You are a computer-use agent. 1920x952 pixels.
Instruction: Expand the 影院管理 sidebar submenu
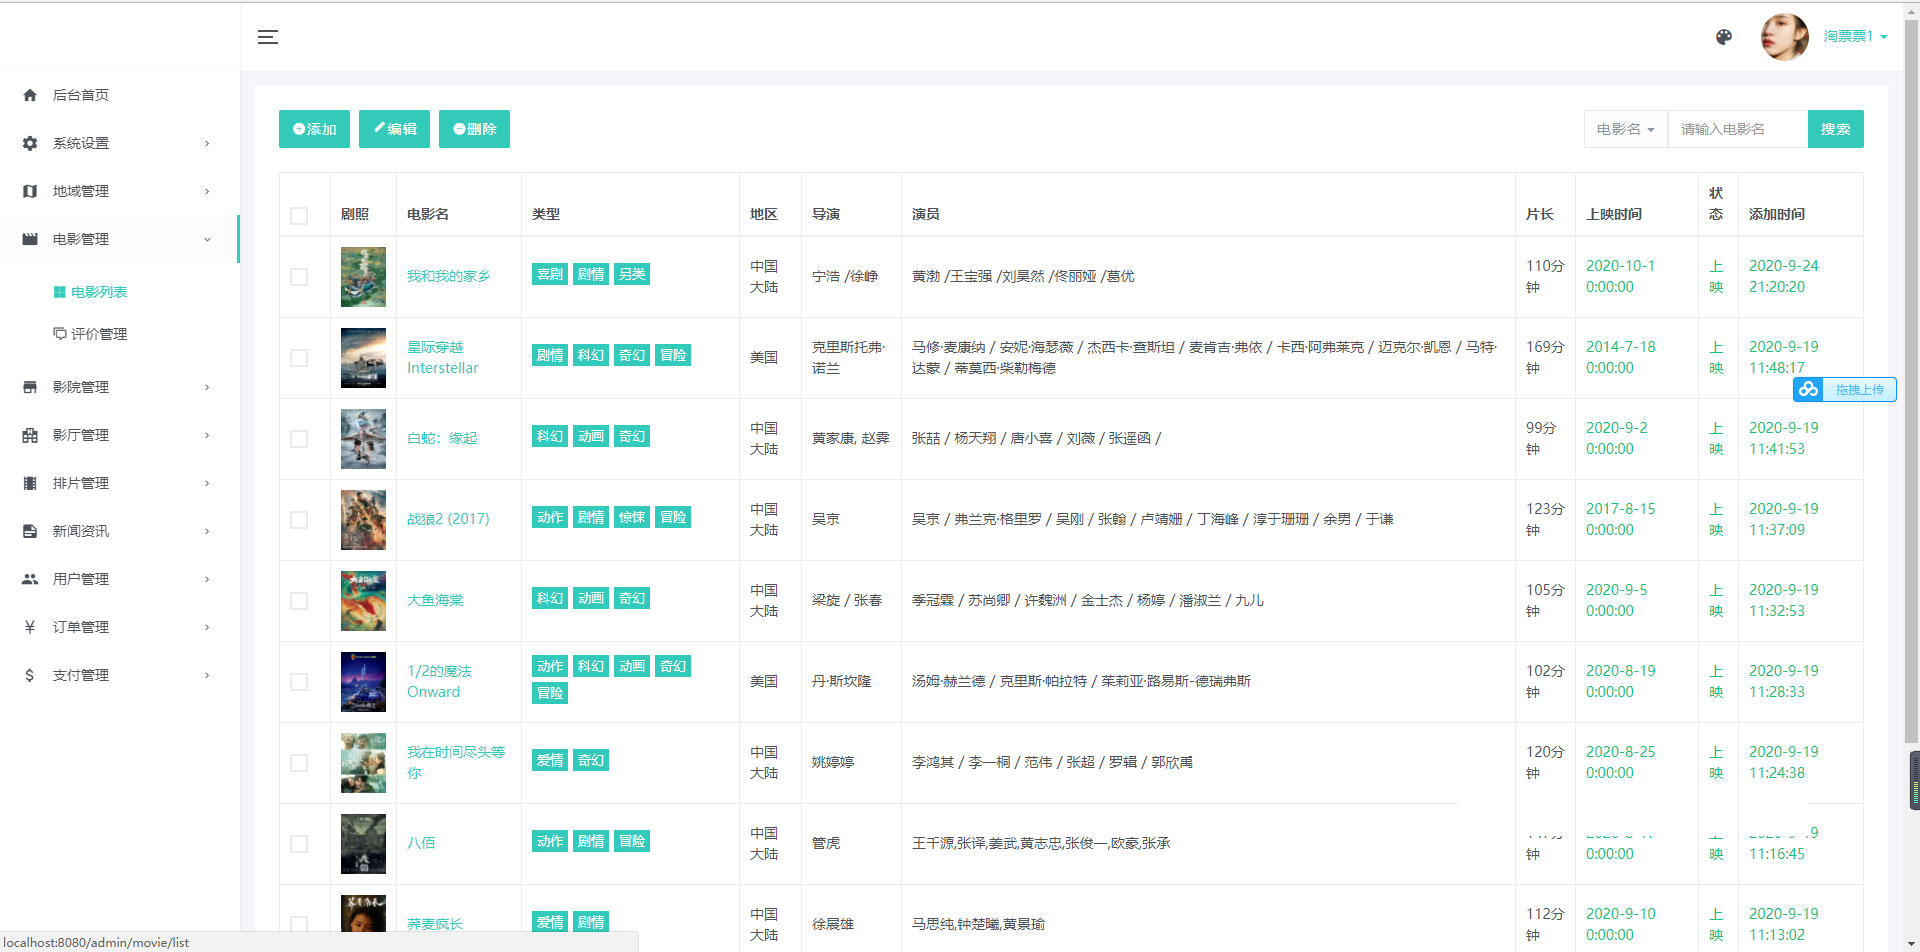(118, 387)
